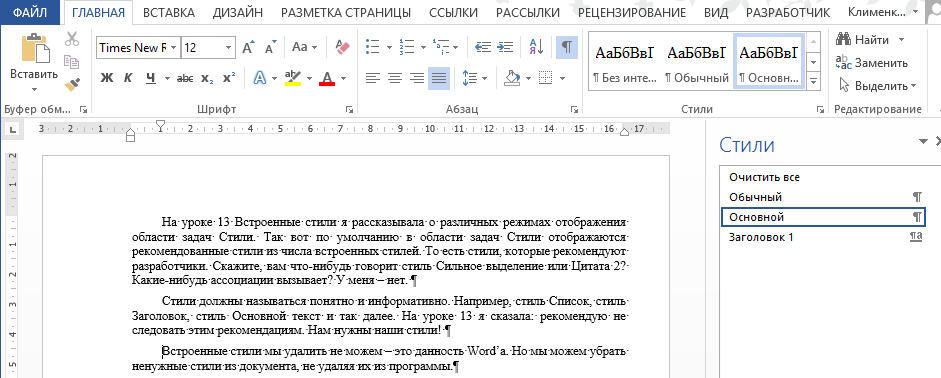Open numbered list dropdown arrow
Screen dimensions: 941x378
tap(423, 47)
